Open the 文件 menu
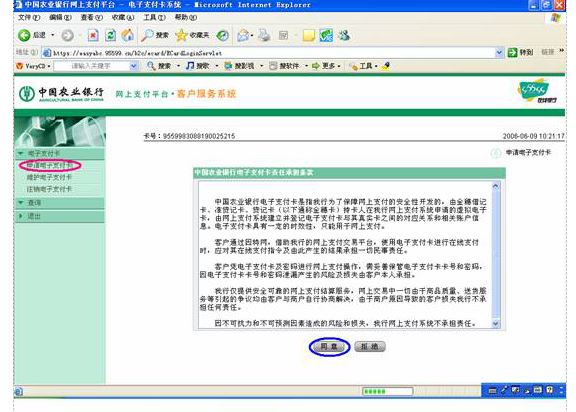Screen dimensions: 576x412 point(29,17)
